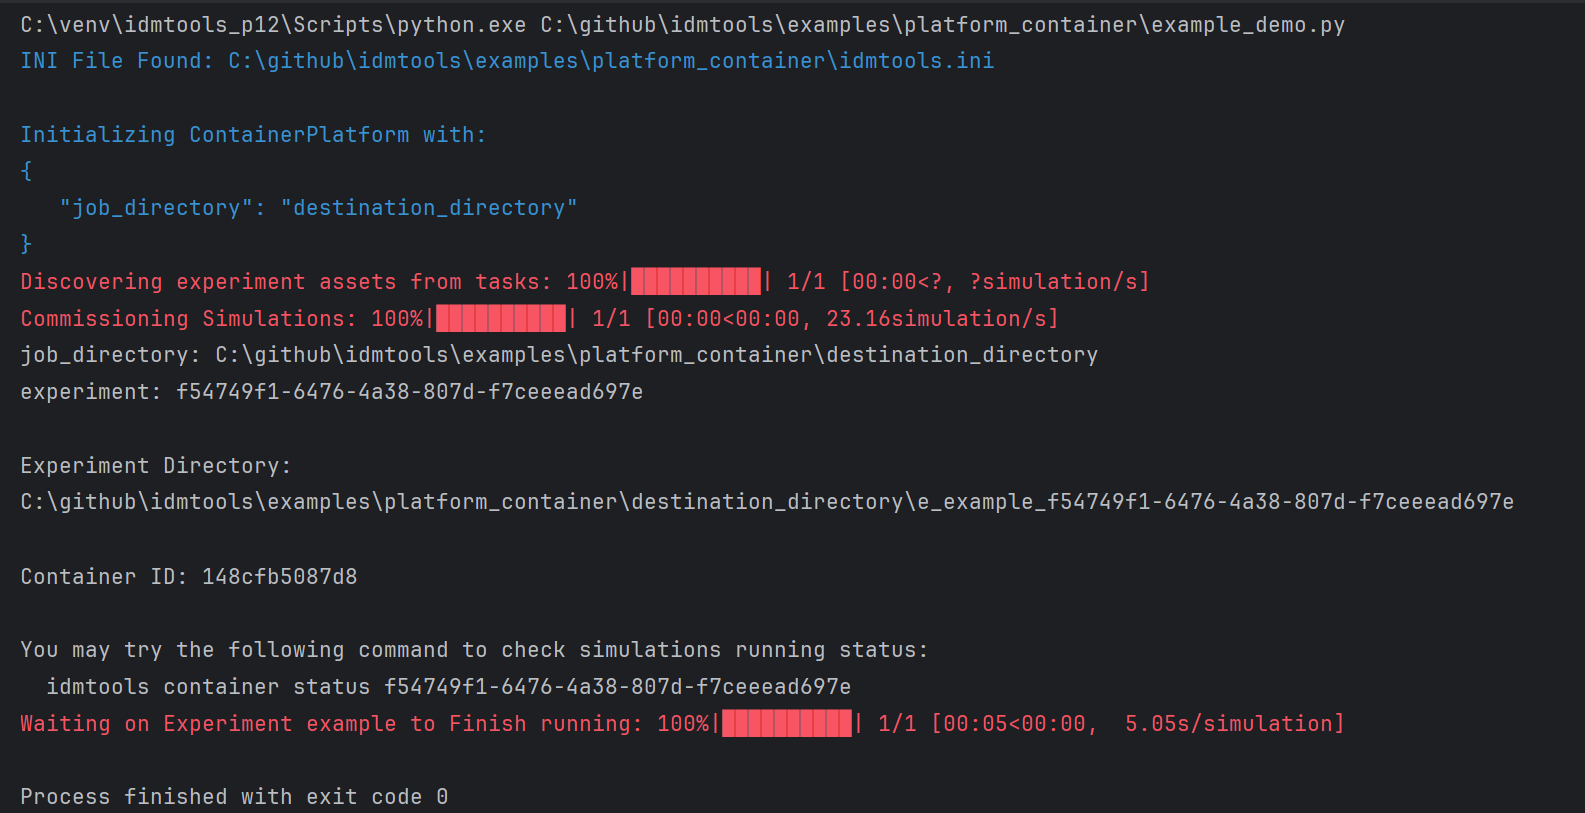Click the "destination_directory" JSON value

tap(428, 208)
